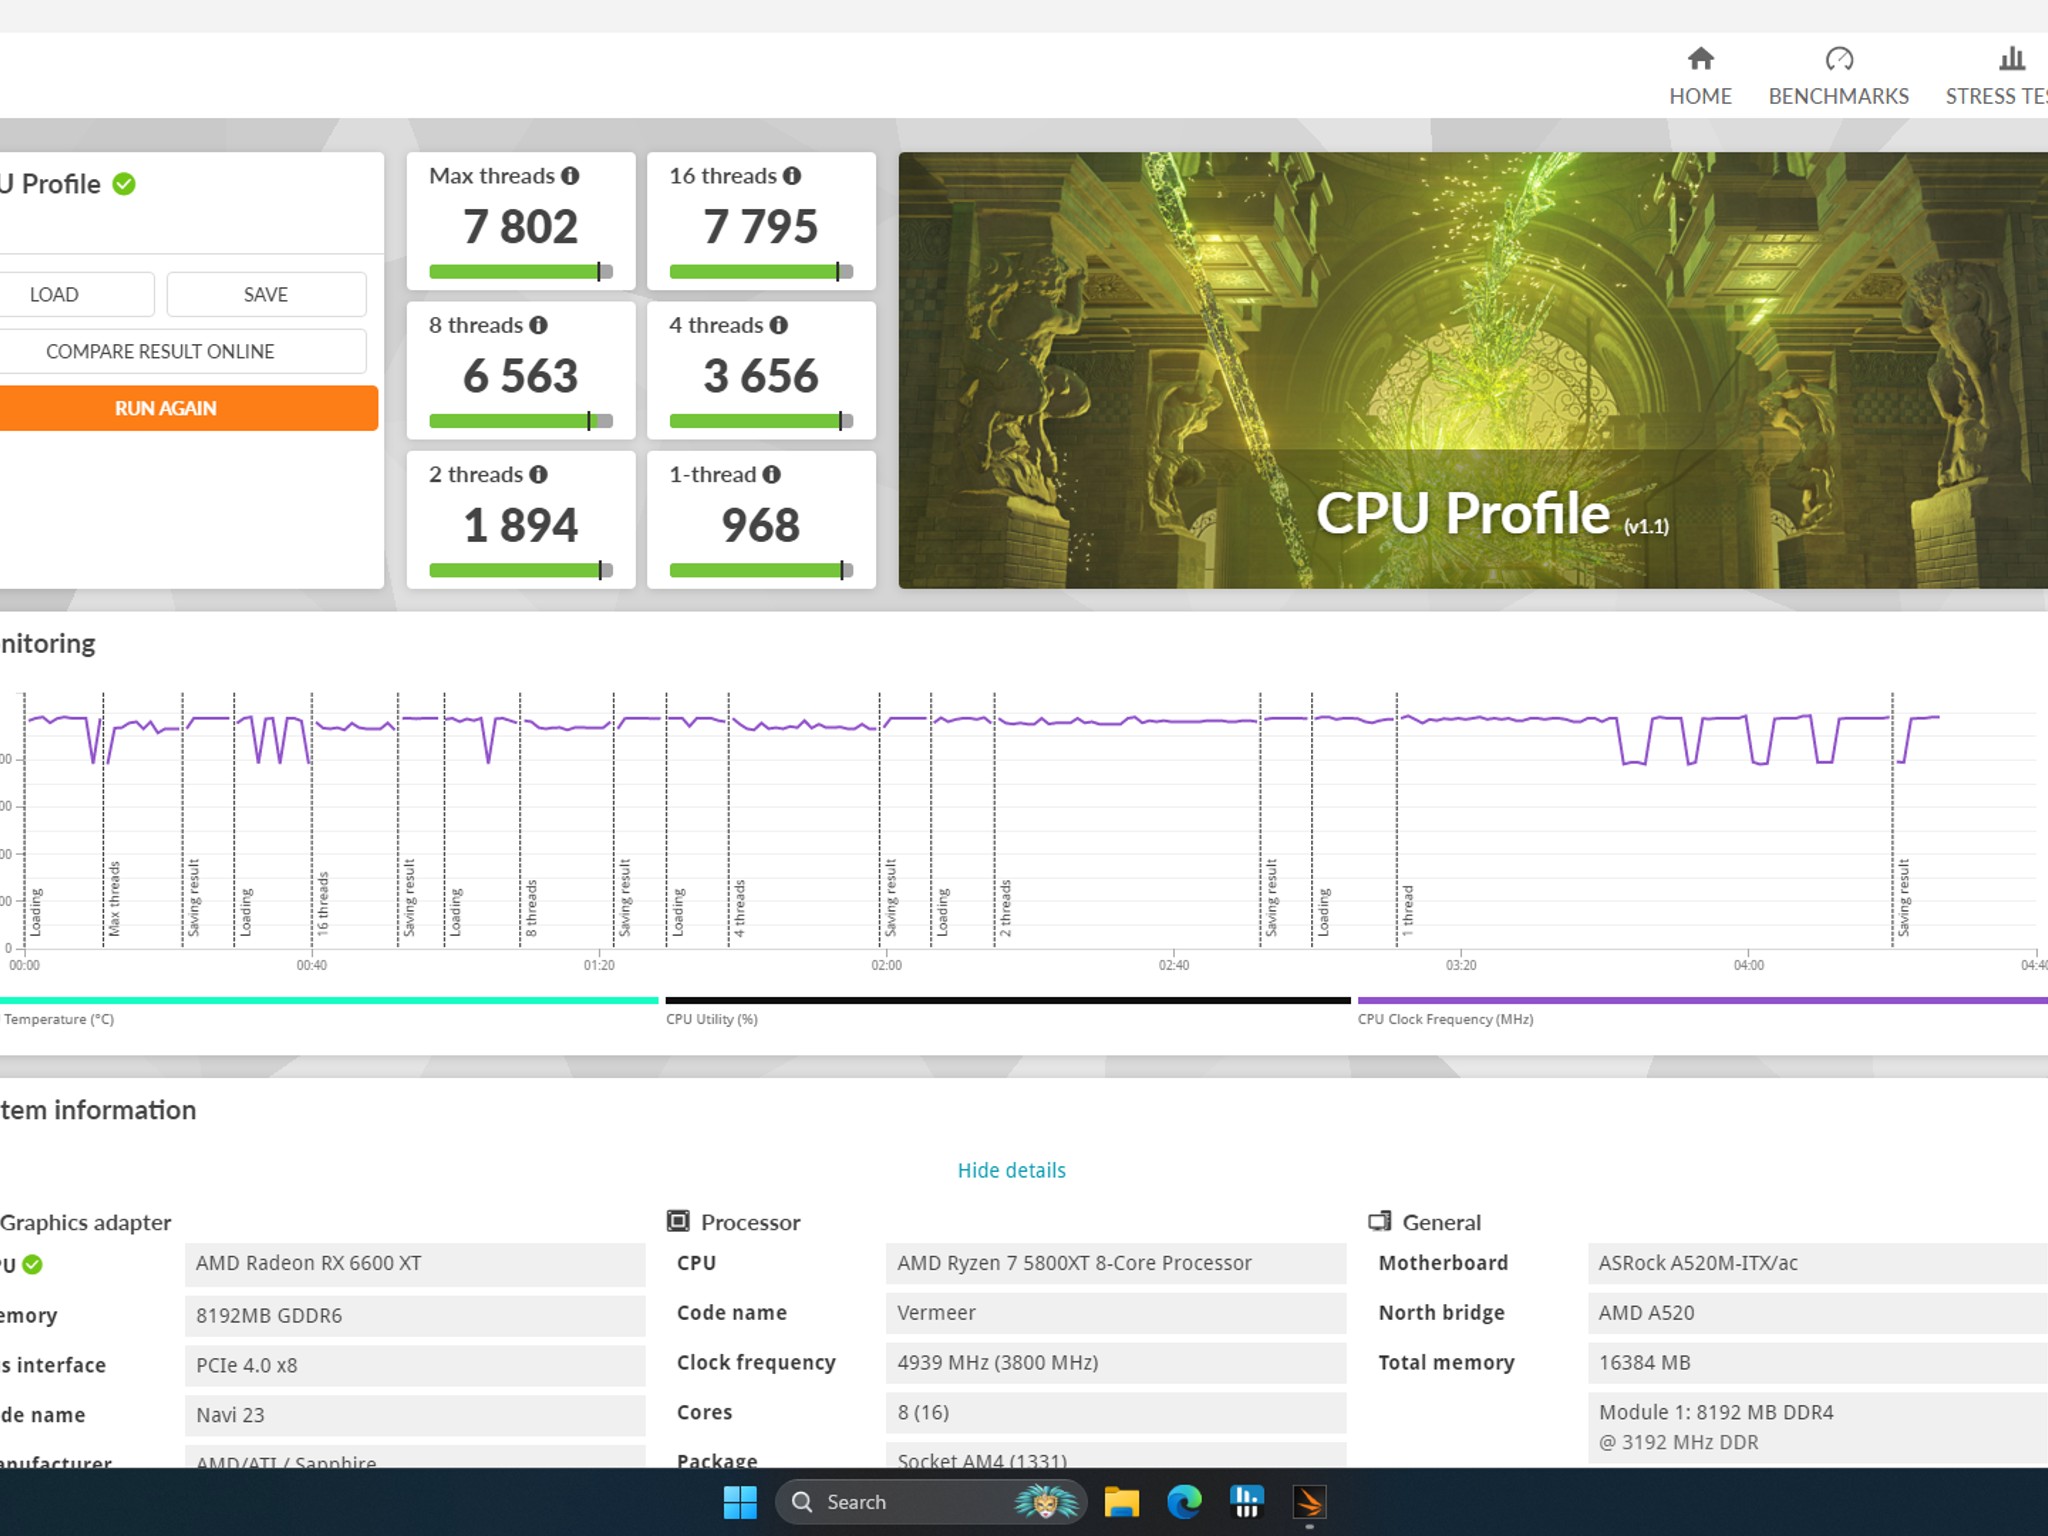Click the 16 threads score bar
Viewport: 2048px width, 1536px height.
coord(761,271)
